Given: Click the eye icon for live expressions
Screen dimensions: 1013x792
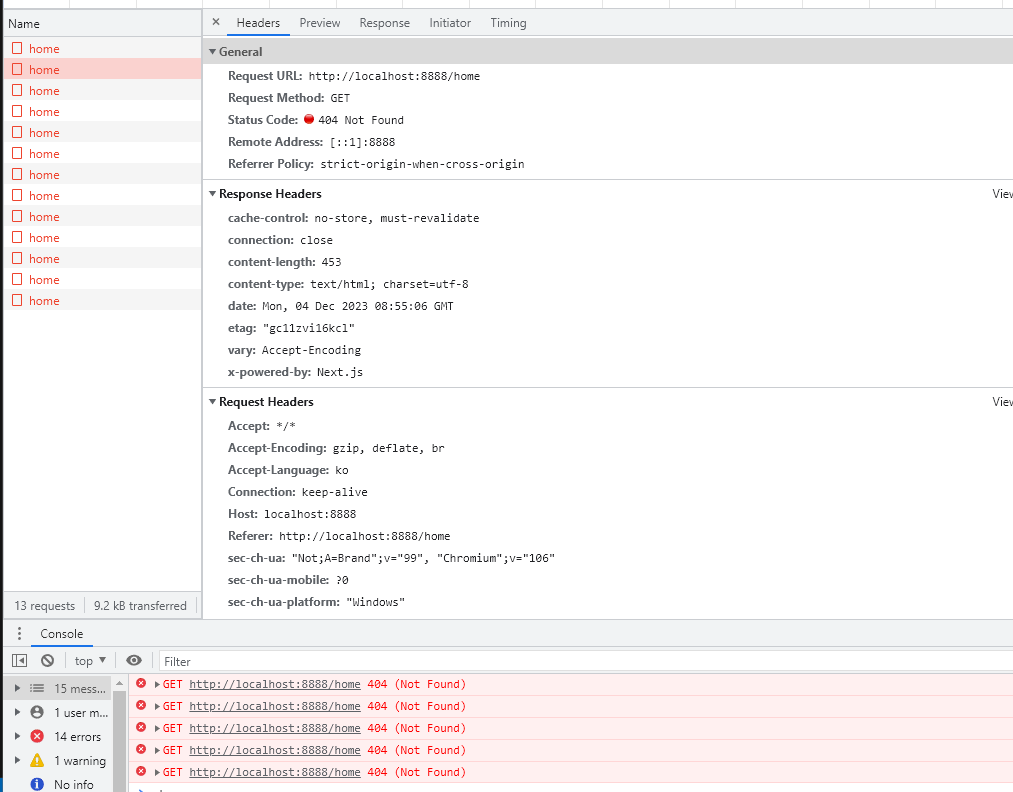Looking at the screenshot, I should tap(134, 660).
